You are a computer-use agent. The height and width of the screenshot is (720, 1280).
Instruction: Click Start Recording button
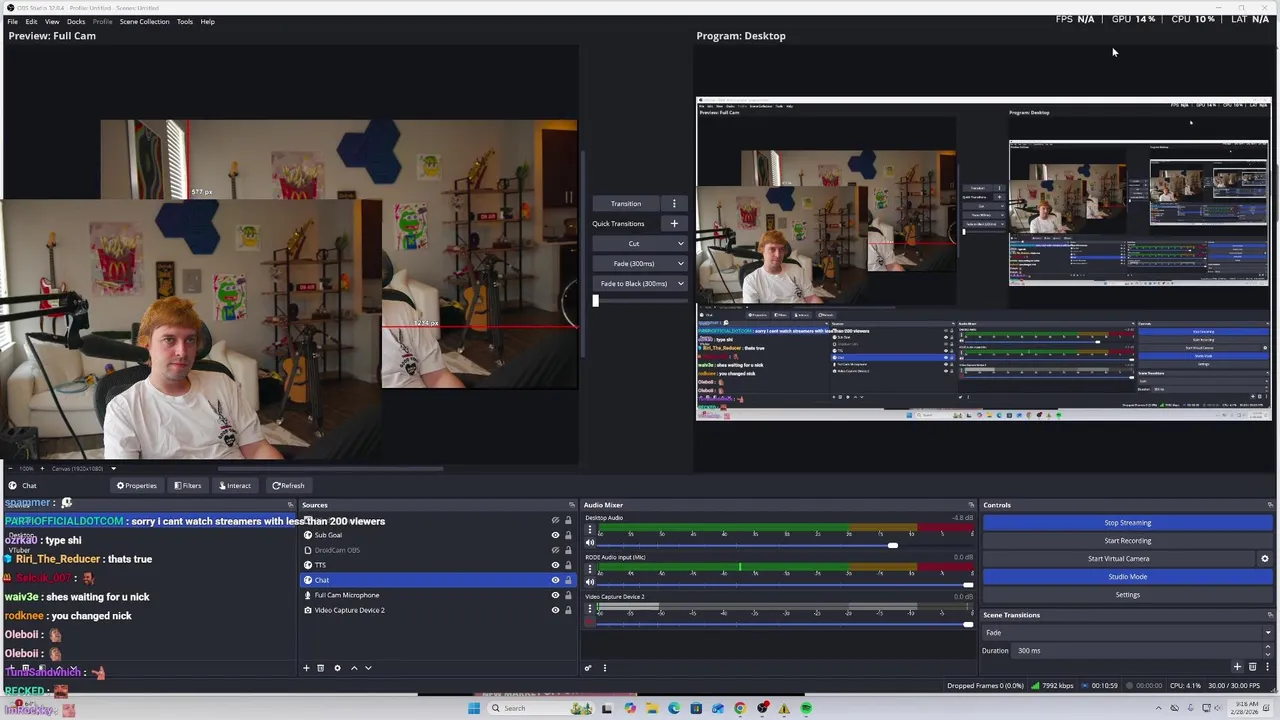click(1127, 541)
